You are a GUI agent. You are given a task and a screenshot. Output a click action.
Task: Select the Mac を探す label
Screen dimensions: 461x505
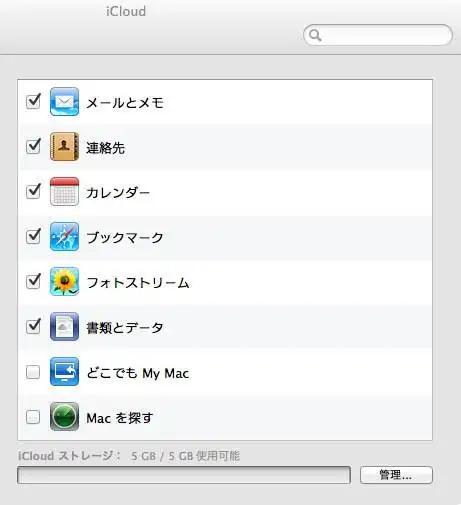point(120,418)
